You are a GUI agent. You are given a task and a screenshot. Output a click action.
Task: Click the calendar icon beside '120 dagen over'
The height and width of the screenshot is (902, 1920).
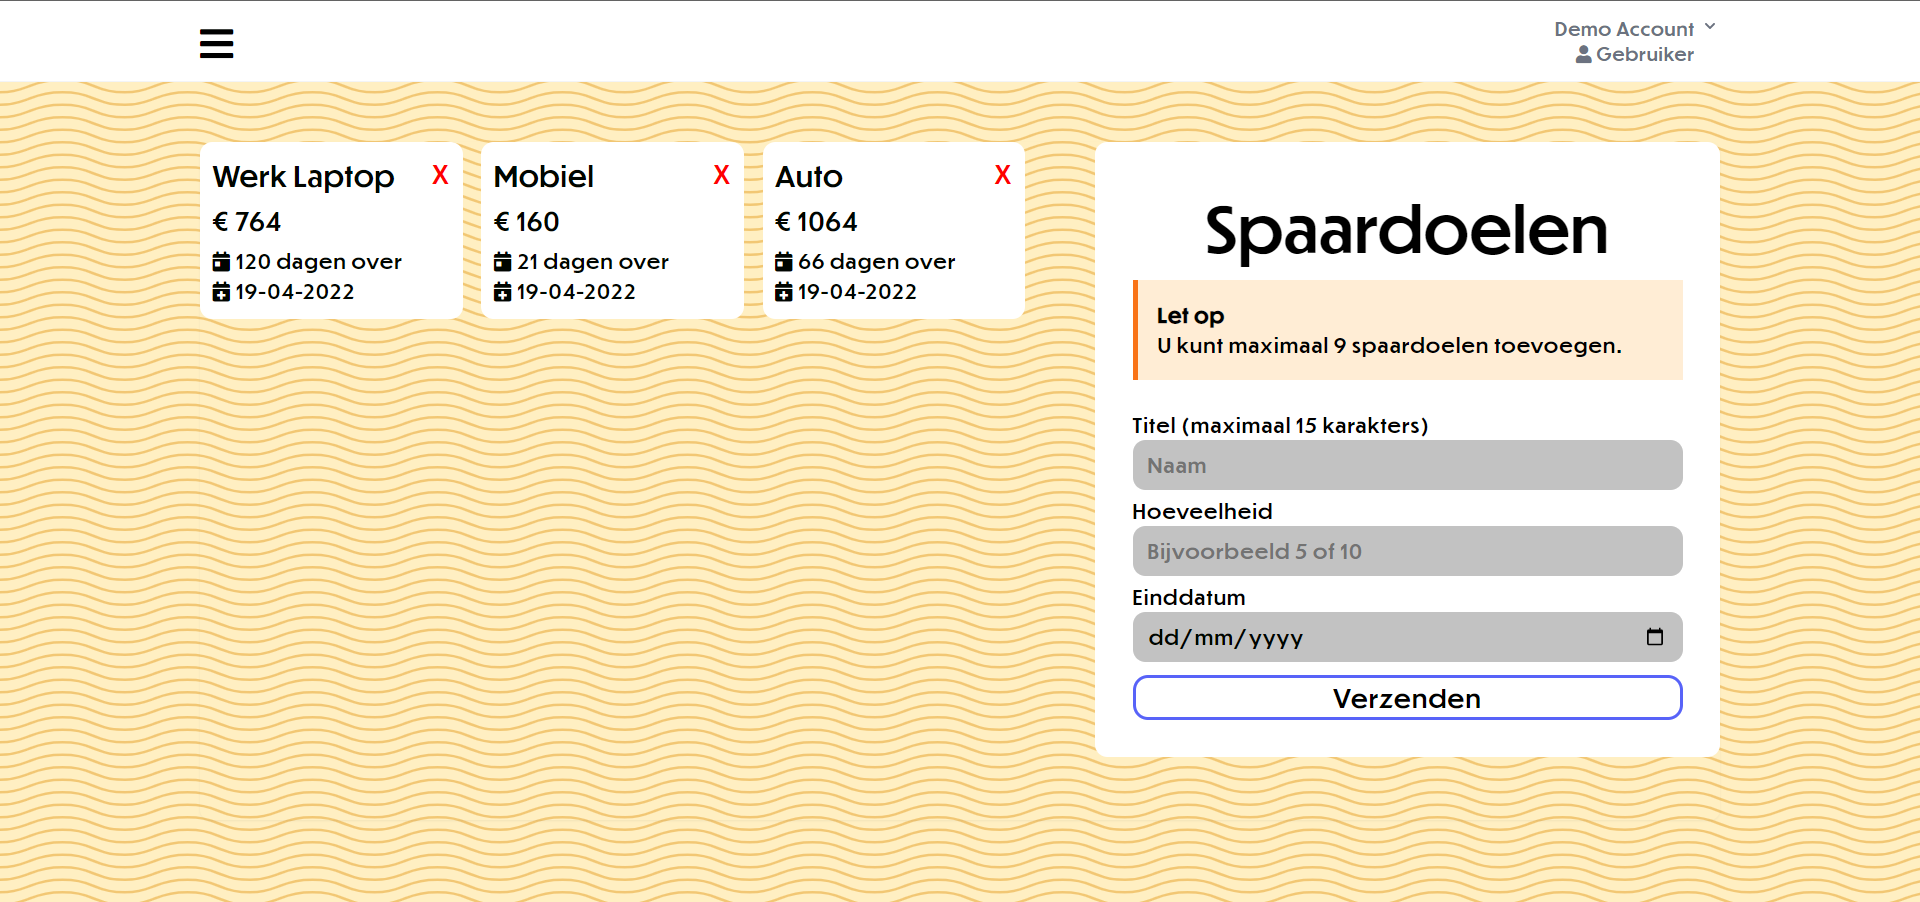[222, 261]
